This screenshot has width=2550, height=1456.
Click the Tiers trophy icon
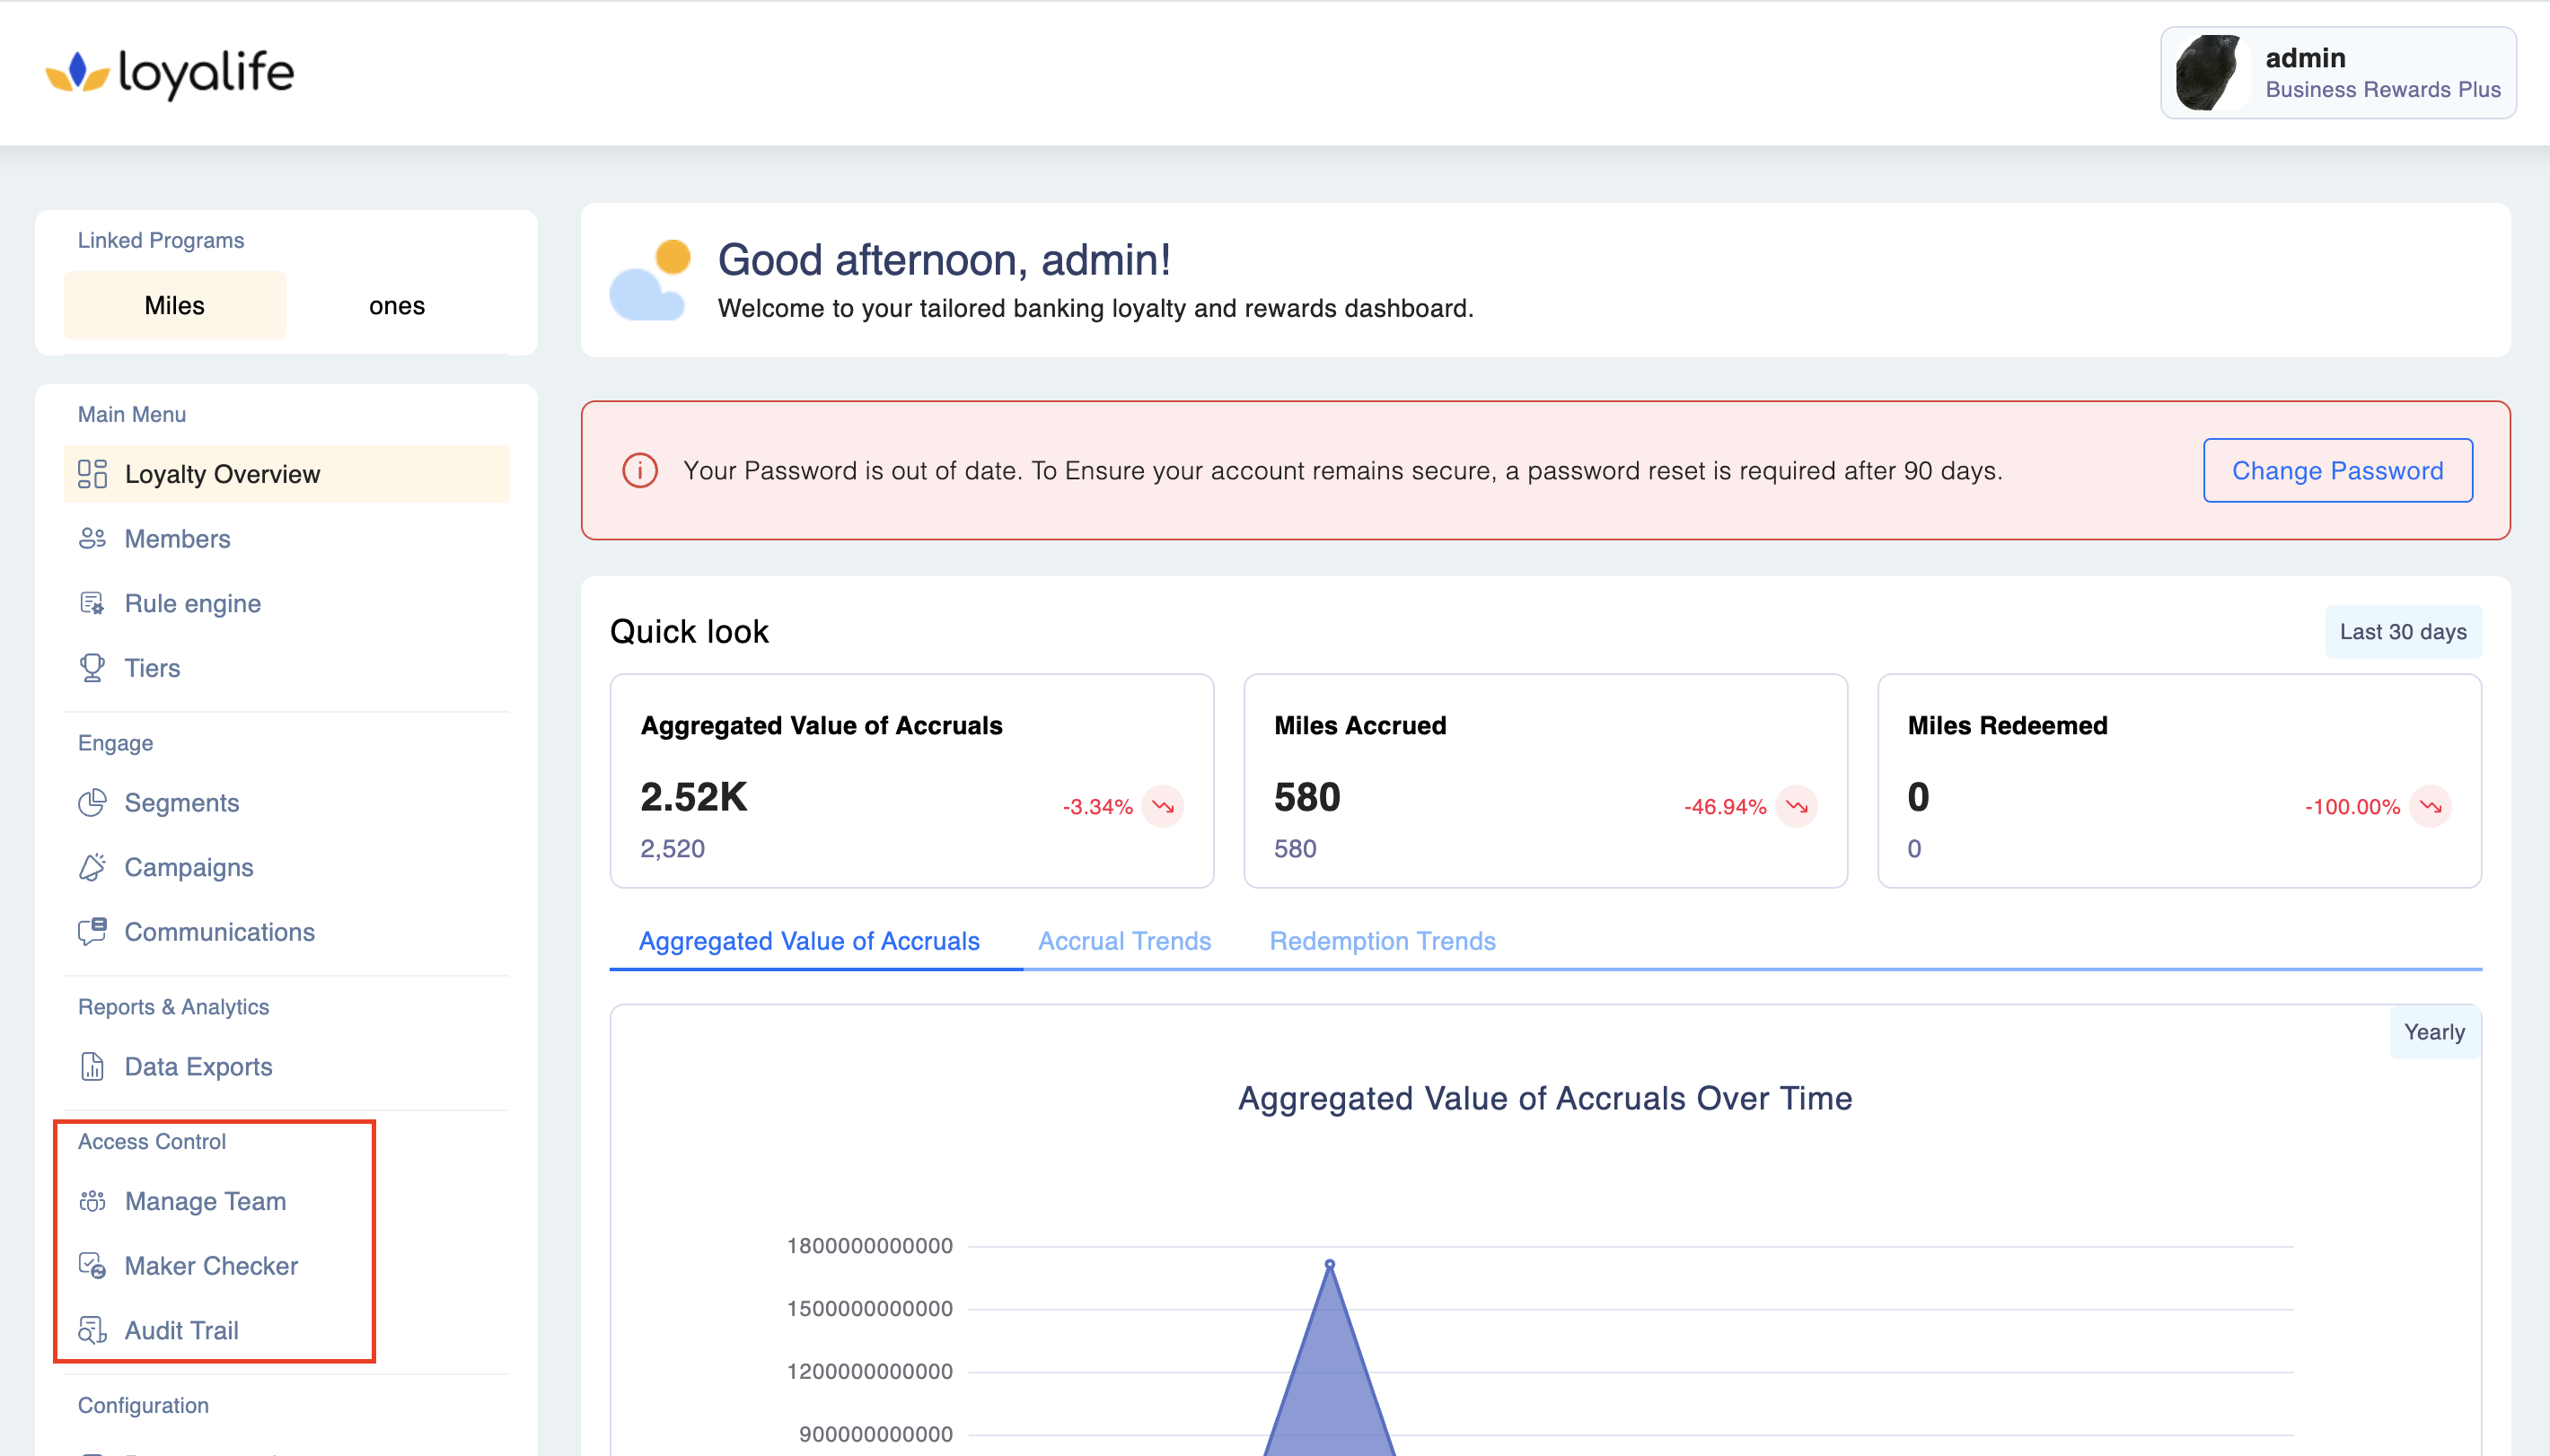pos(92,668)
